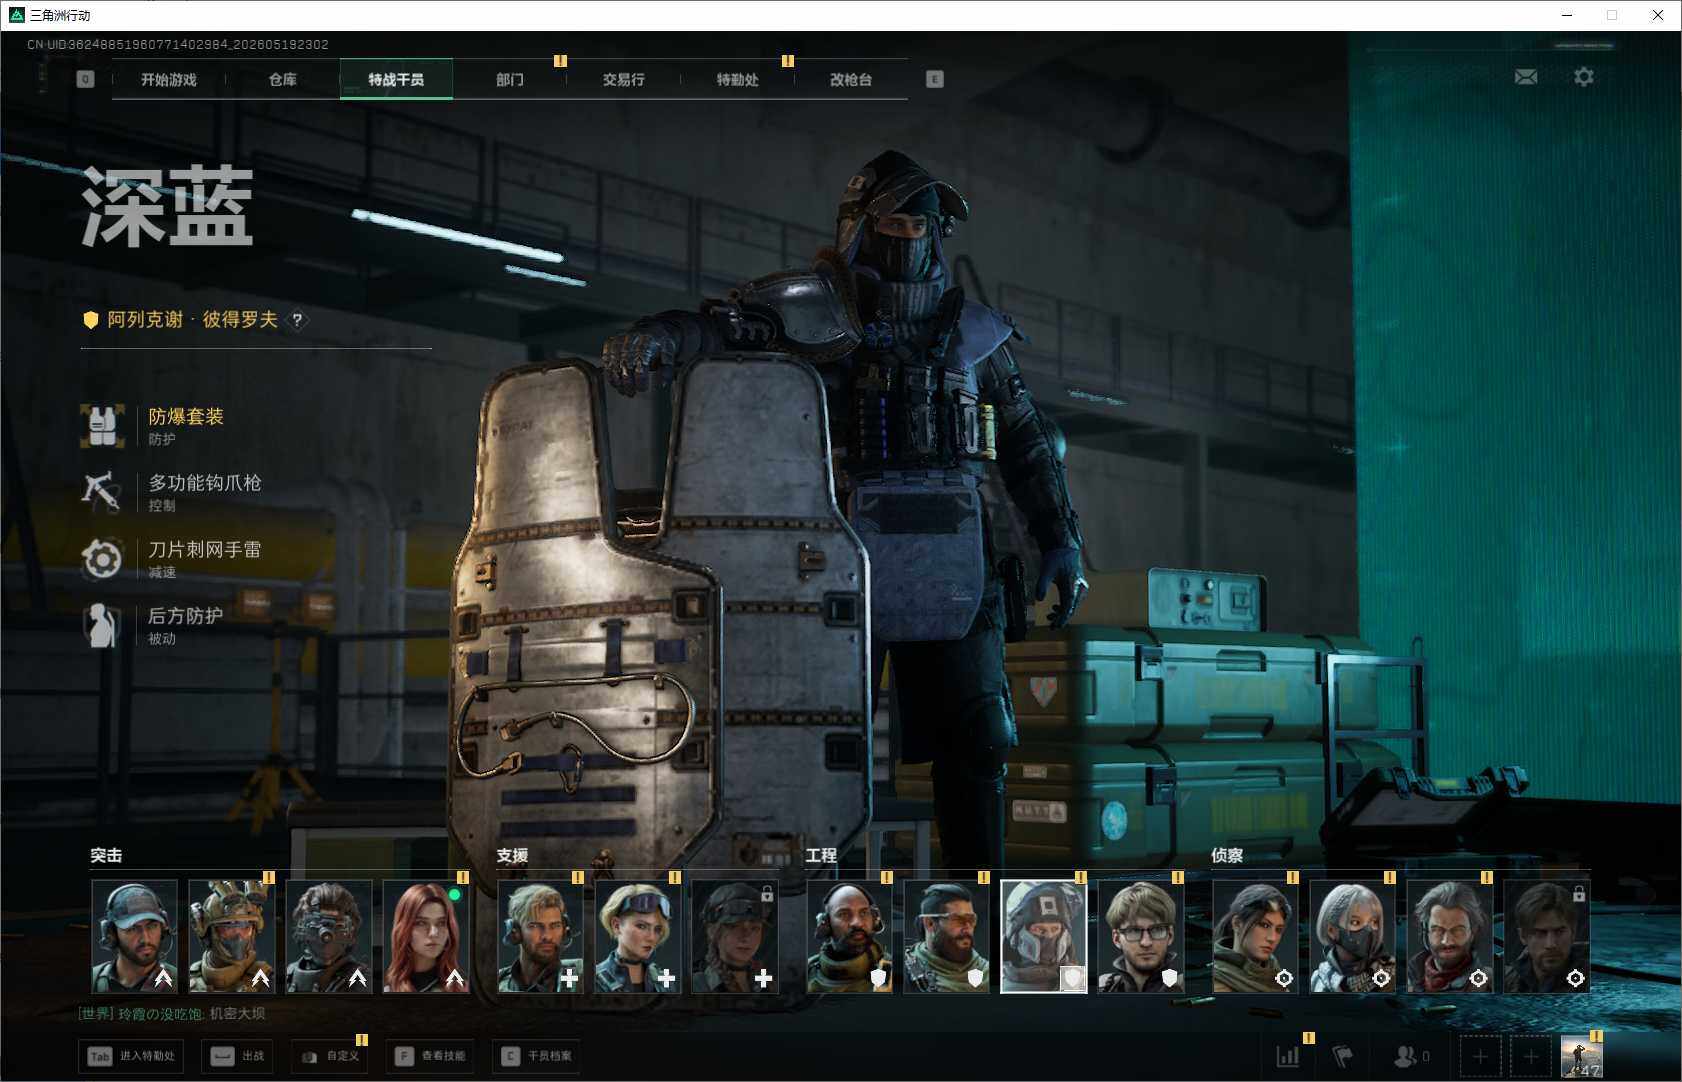Viewport: 1682px width, 1082px height.
Task: Select the 特战干员 tab
Action: 396,79
